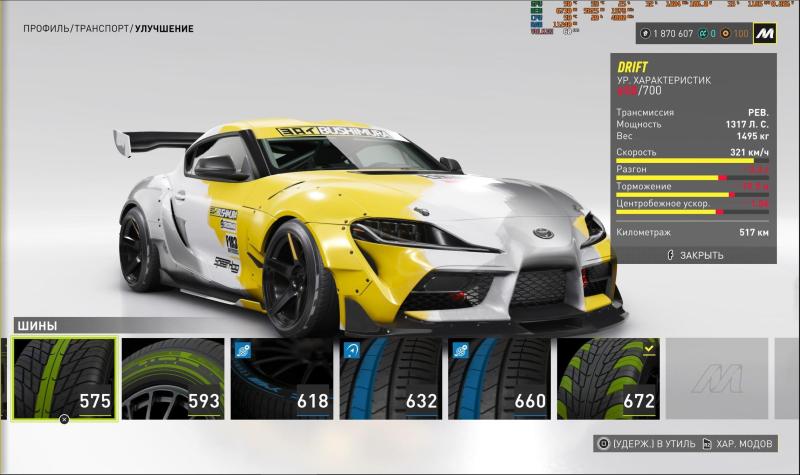Viewport: 800px width, 475px height.
Task: Click the 1 870 607 bucks balance icon
Action: point(646,34)
